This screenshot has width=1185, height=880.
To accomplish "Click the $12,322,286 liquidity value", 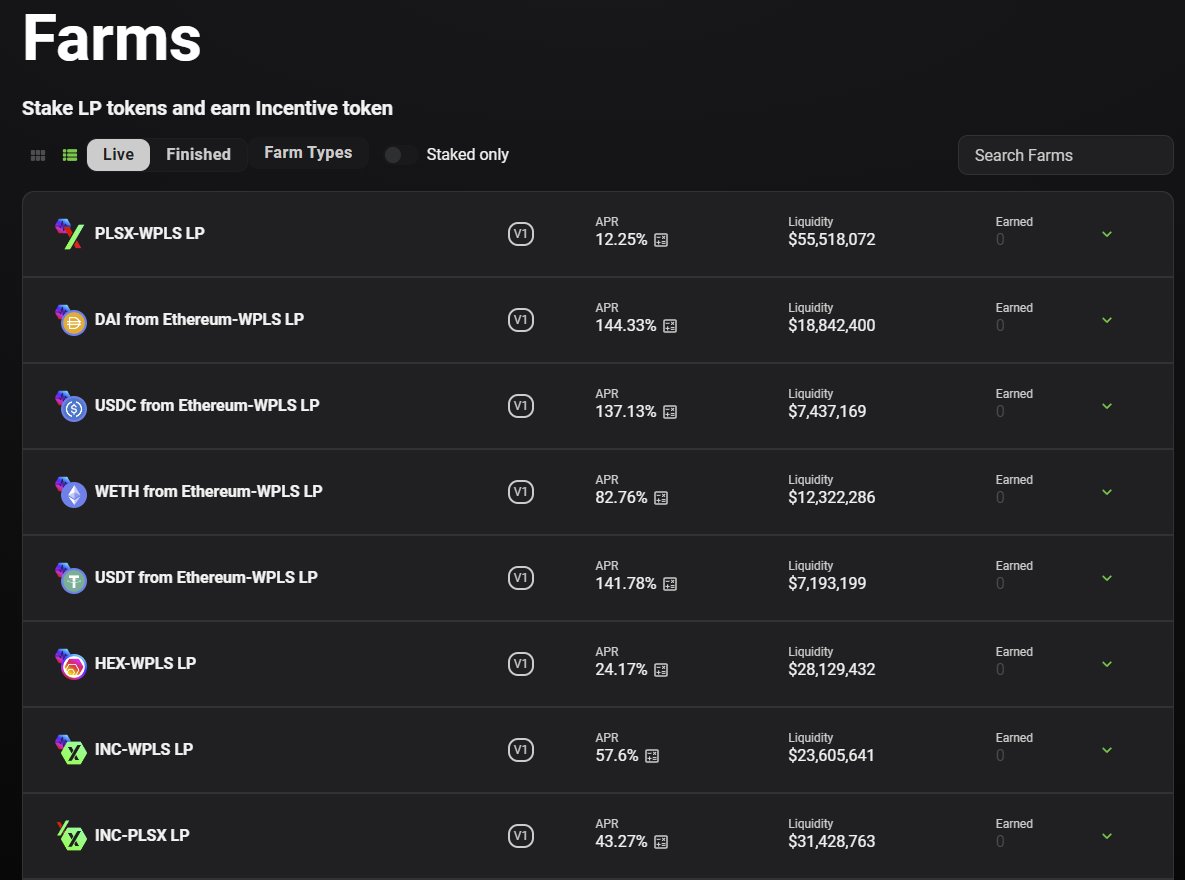I will coord(831,498).
